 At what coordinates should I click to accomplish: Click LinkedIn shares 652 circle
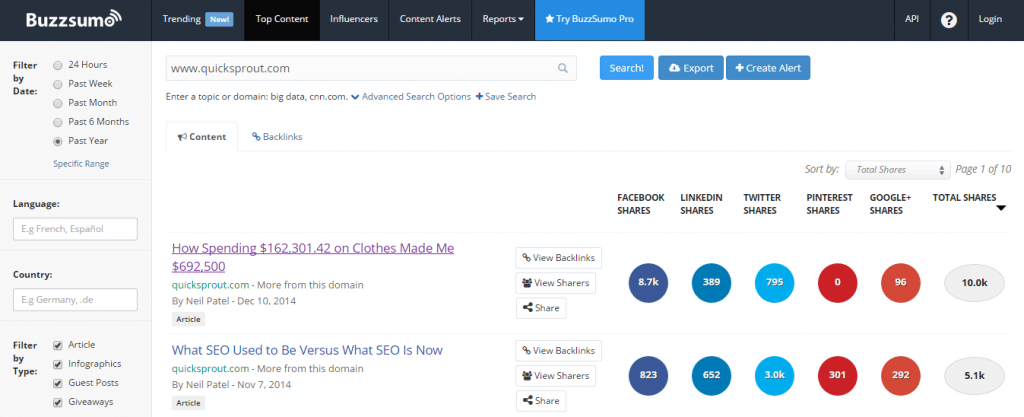pos(711,375)
